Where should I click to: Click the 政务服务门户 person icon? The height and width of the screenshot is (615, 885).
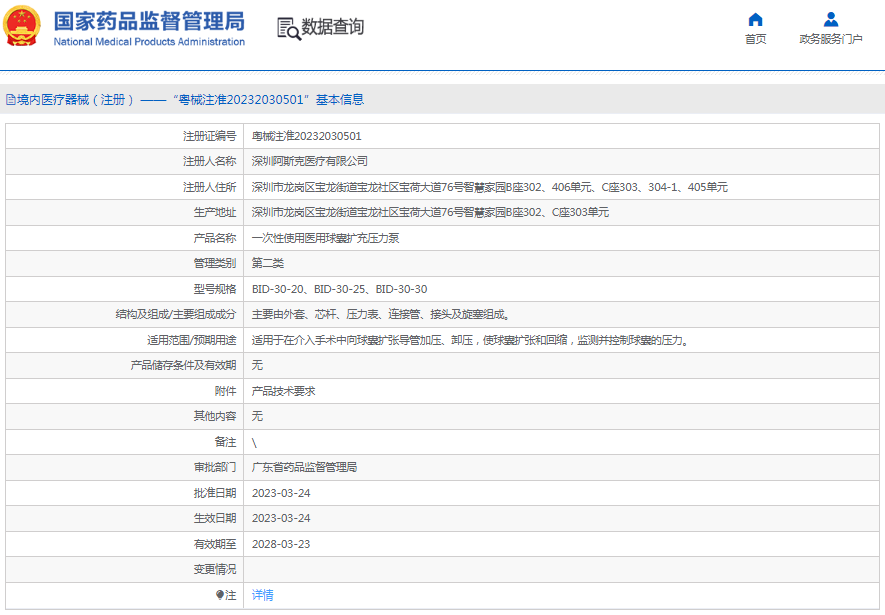coord(830,20)
